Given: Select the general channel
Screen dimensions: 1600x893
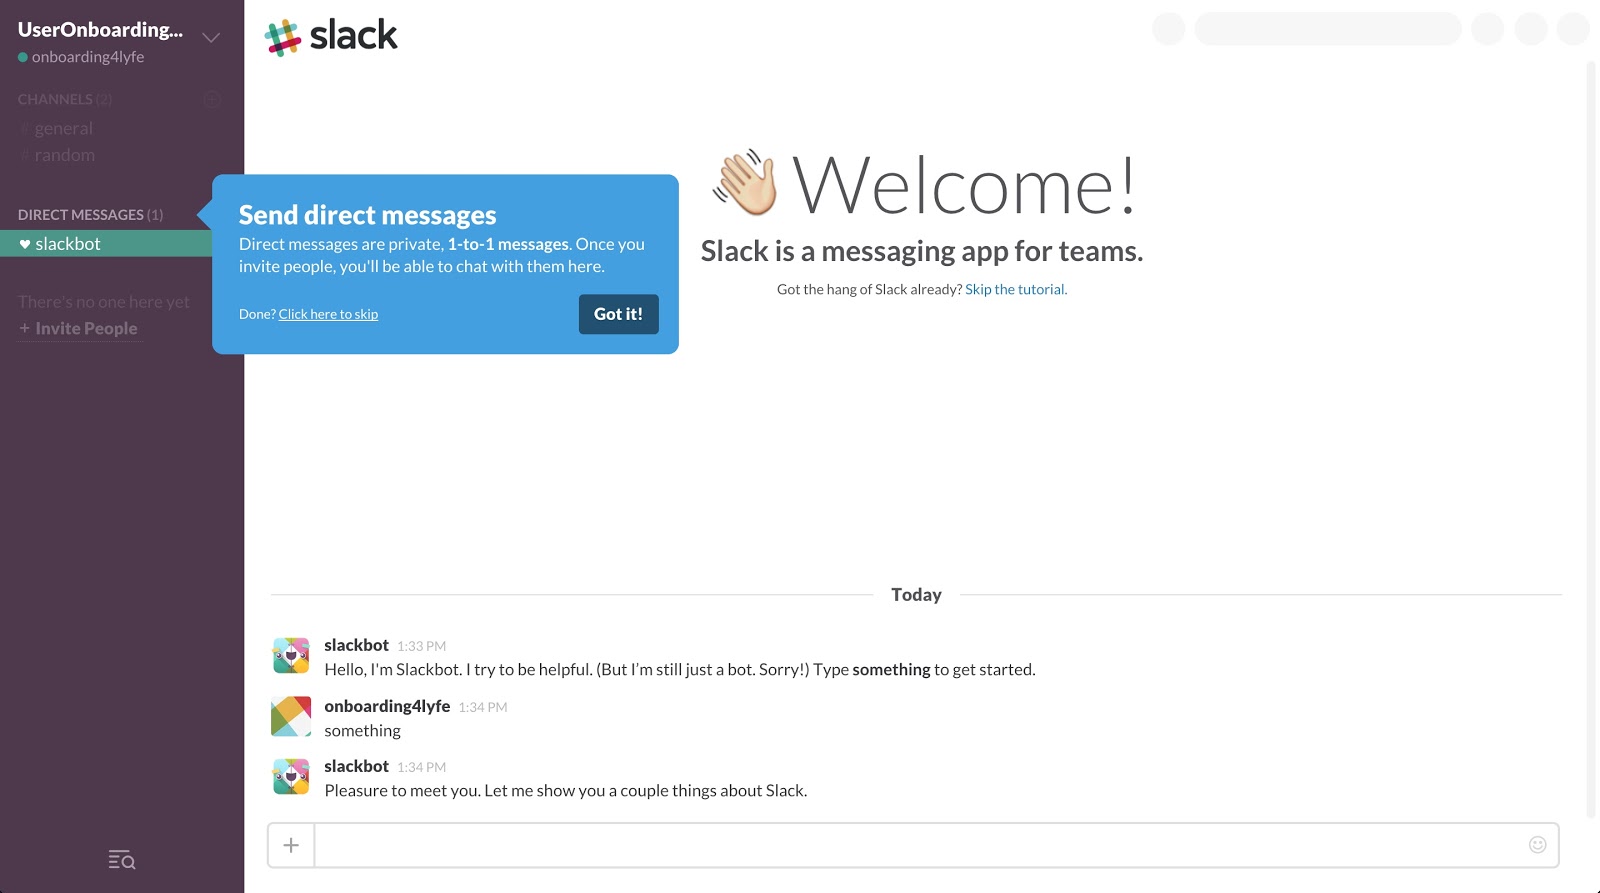Looking at the screenshot, I should [63, 128].
